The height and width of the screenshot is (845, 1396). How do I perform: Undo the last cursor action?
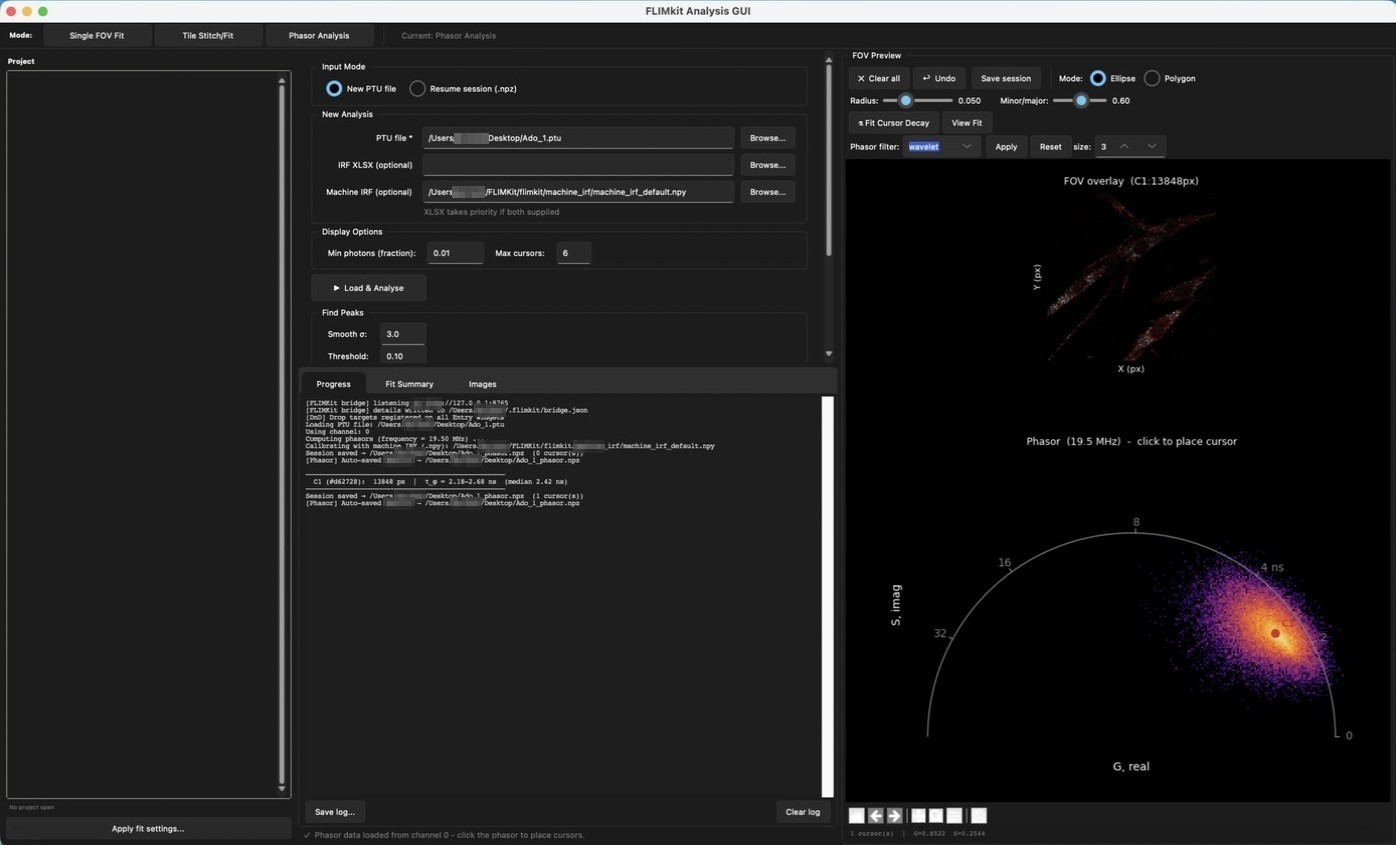939,78
